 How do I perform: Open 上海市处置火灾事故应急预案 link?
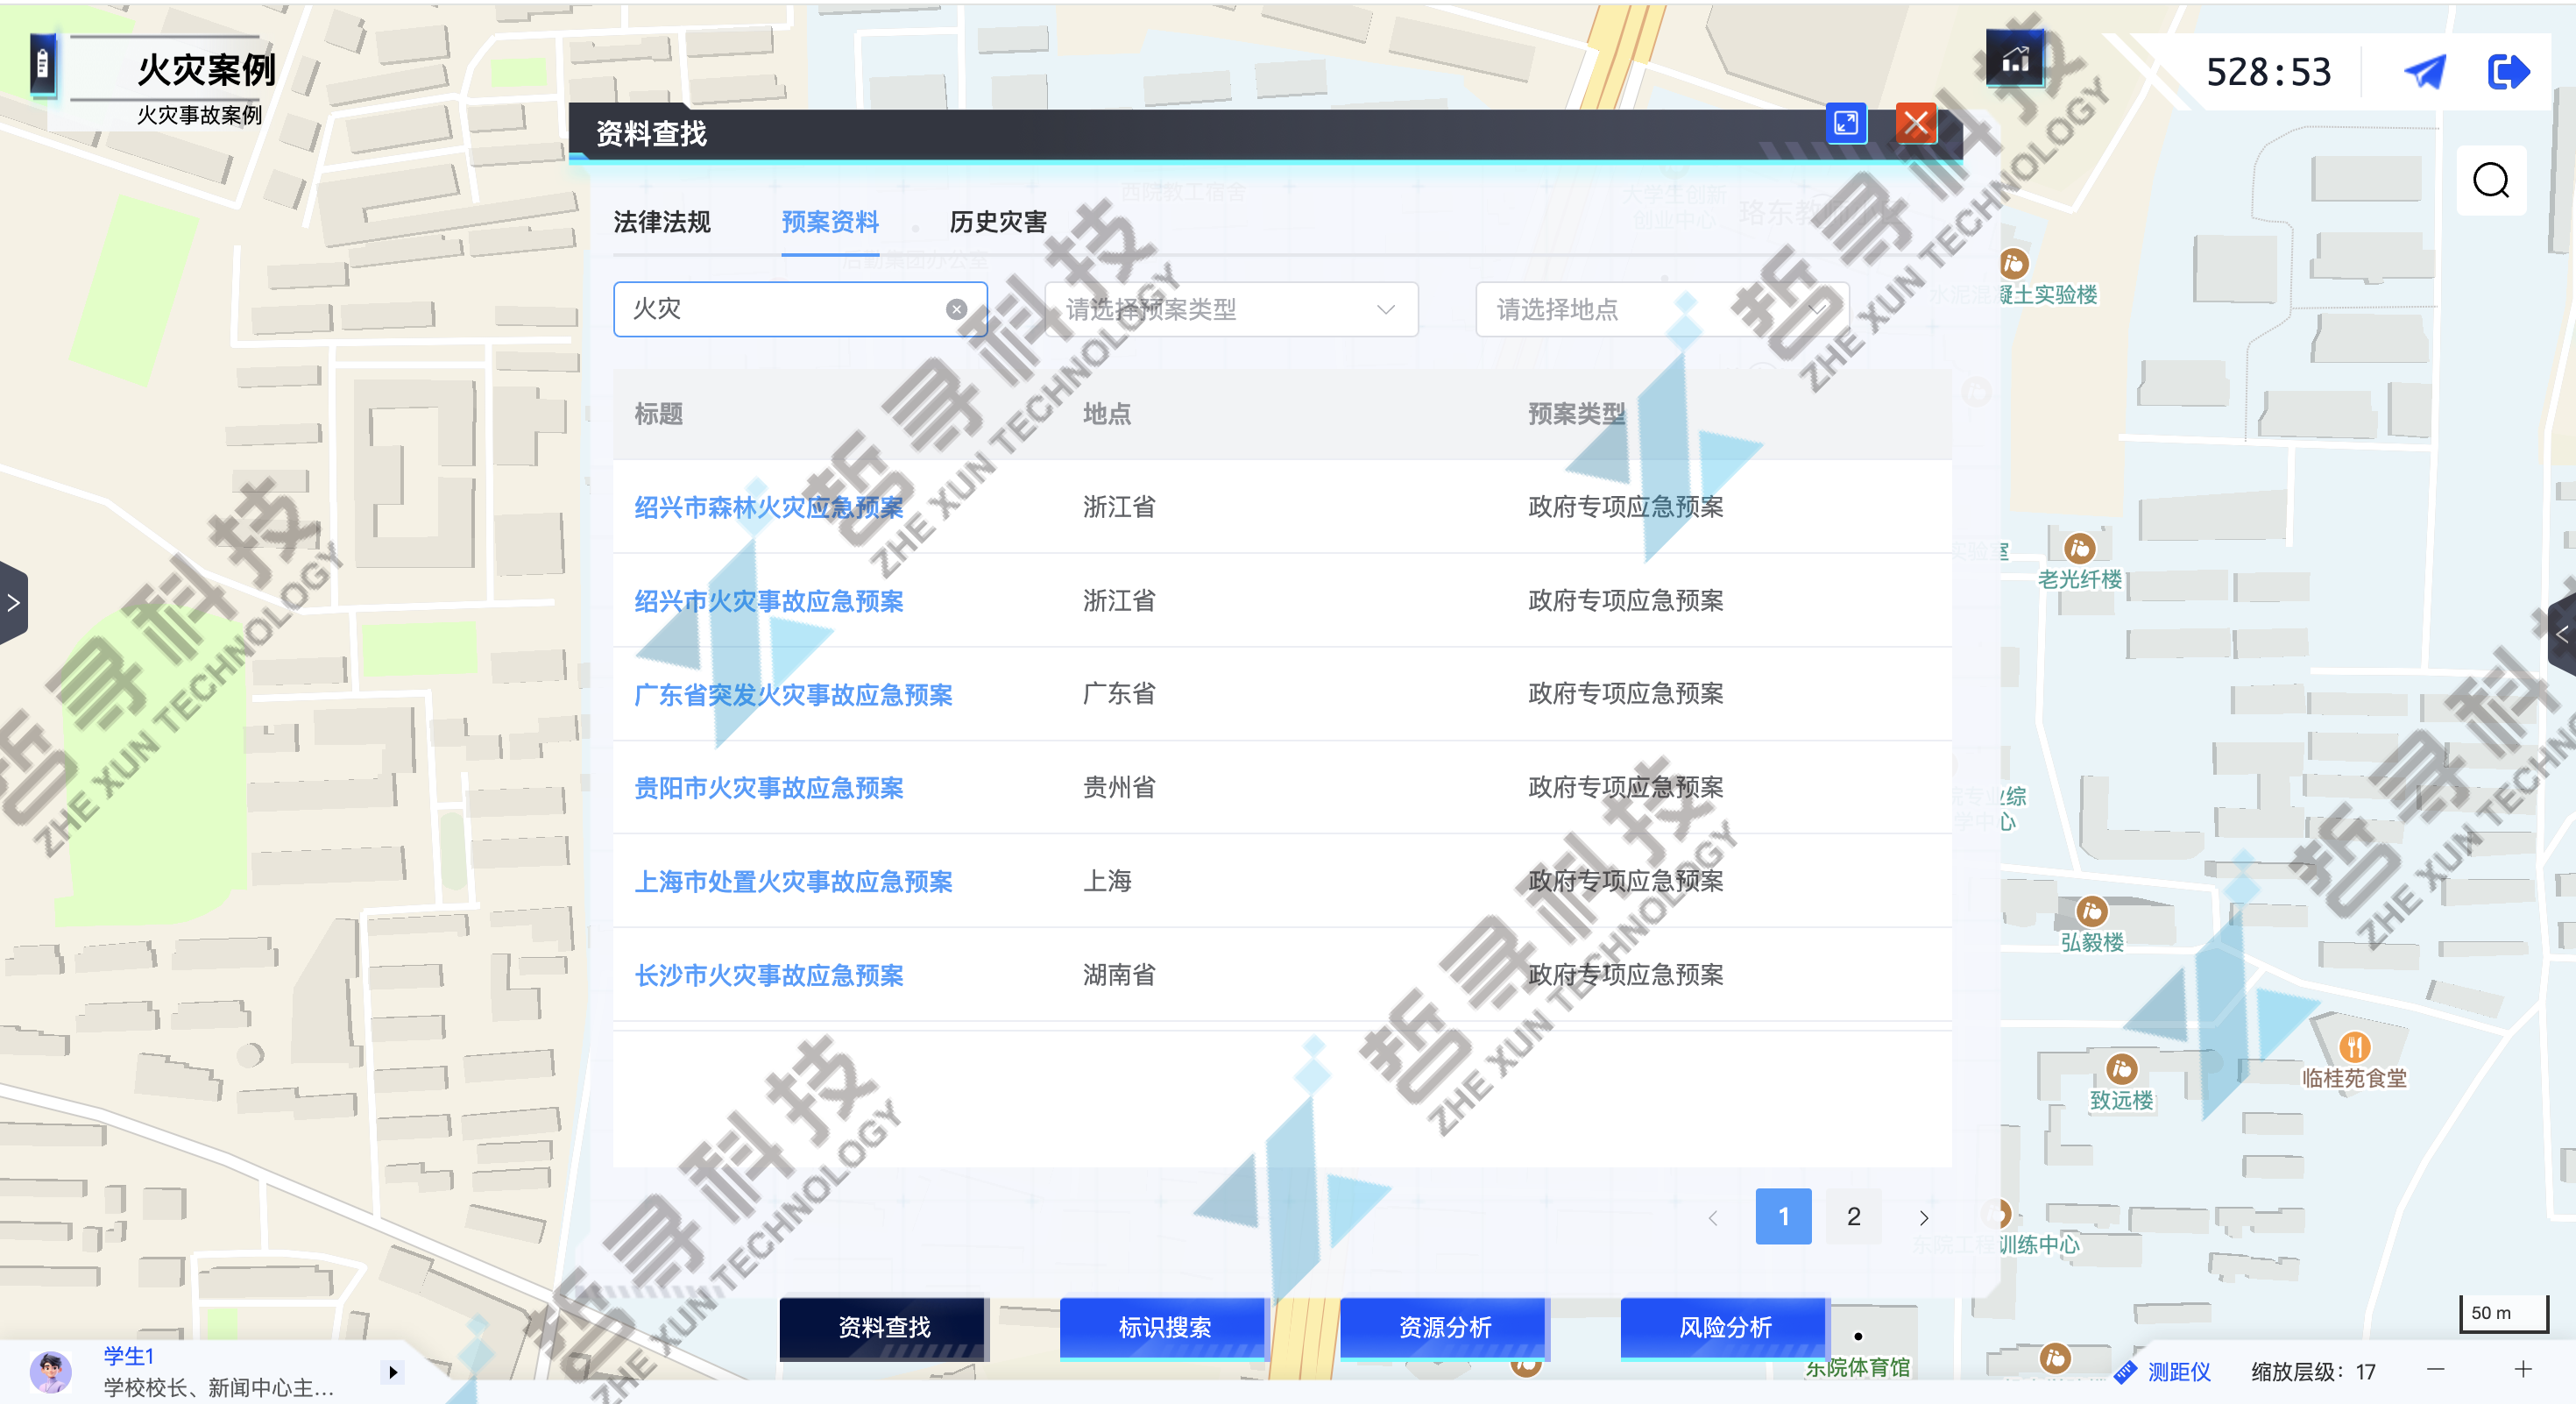pyautogui.click(x=793, y=881)
